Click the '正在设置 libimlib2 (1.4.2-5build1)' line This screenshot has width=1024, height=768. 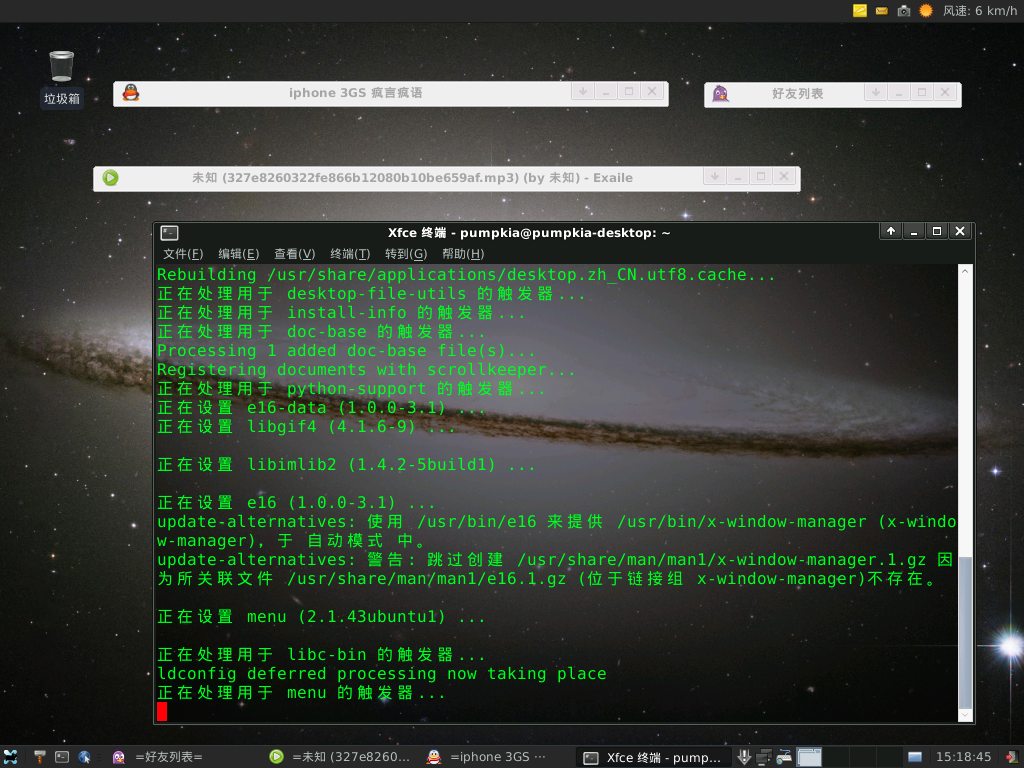tap(346, 465)
